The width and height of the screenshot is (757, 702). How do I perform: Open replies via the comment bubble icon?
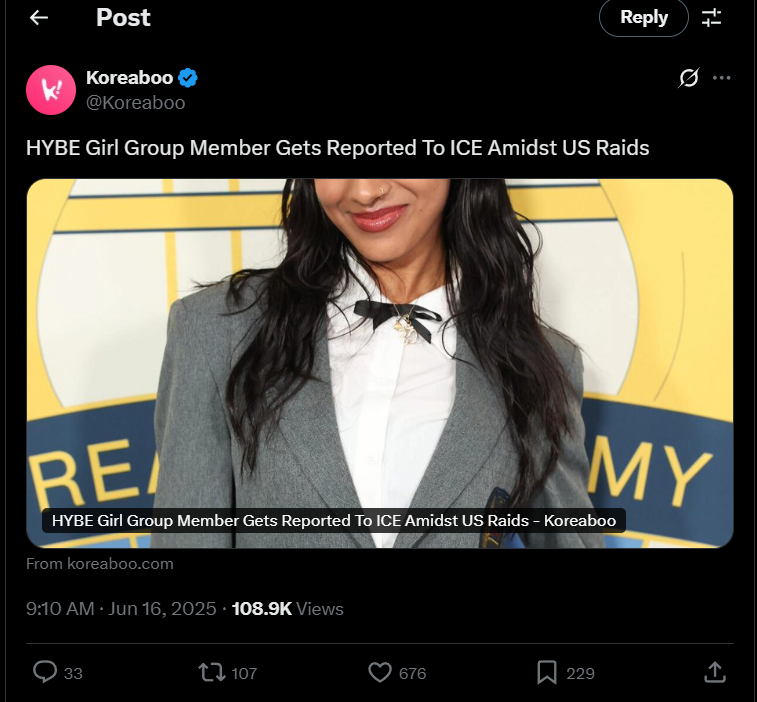coord(45,672)
